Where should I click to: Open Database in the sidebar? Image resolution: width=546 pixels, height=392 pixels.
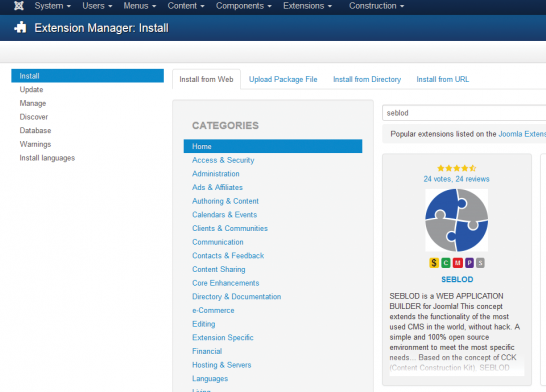(x=35, y=131)
